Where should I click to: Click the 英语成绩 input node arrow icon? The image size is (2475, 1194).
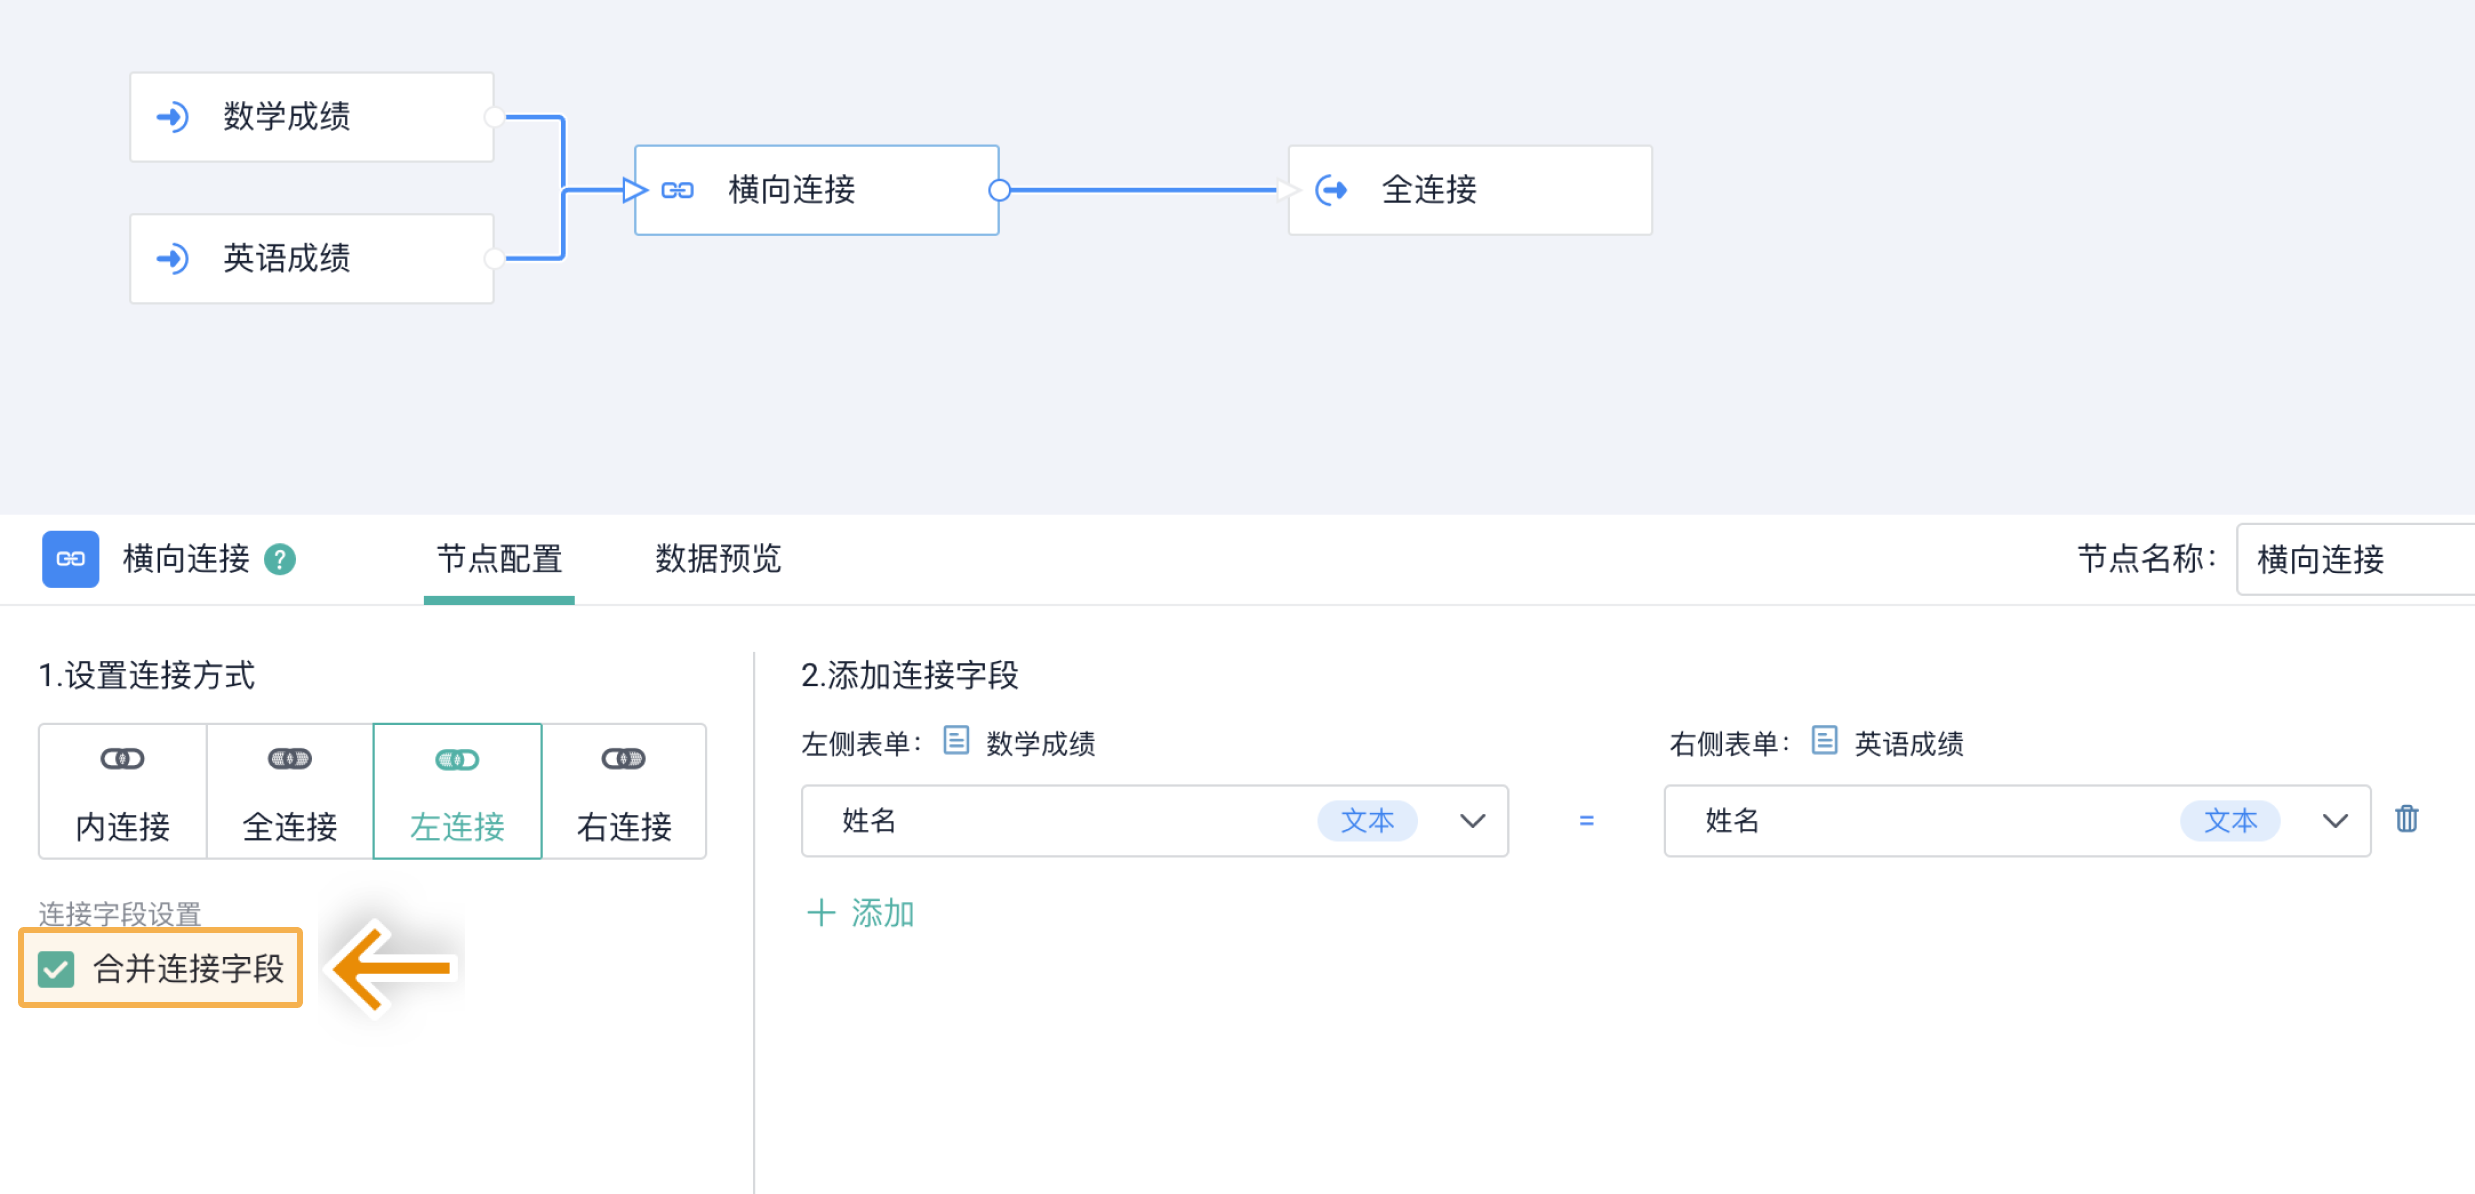tap(172, 259)
